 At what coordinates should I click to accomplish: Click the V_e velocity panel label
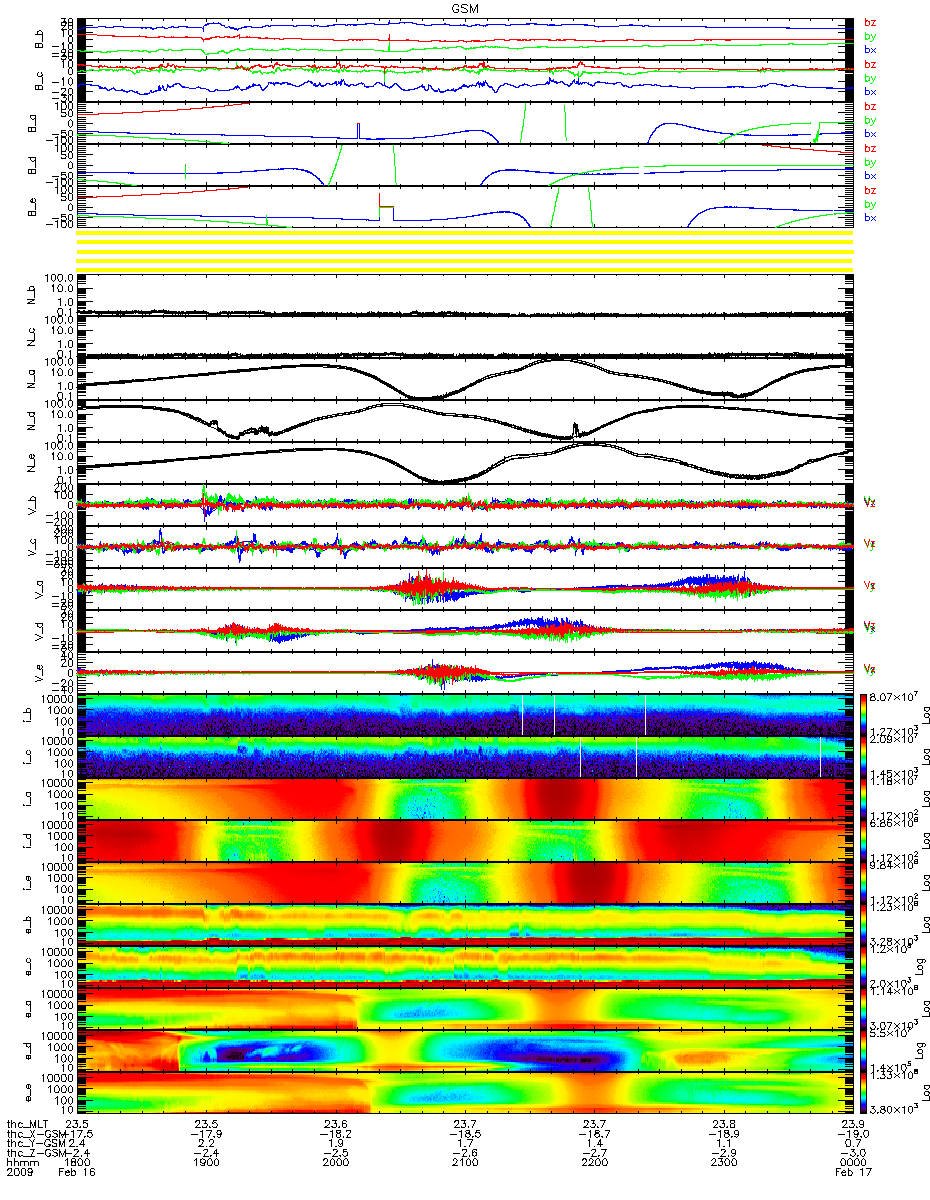[40, 673]
